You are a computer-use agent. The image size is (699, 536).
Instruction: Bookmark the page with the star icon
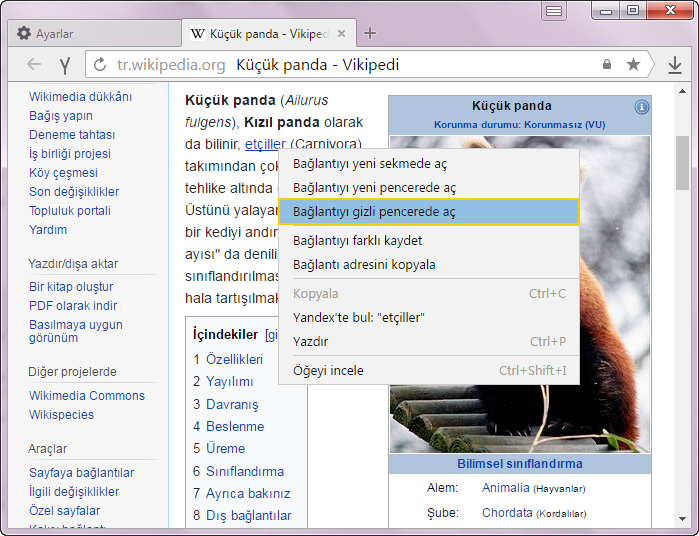click(x=633, y=64)
